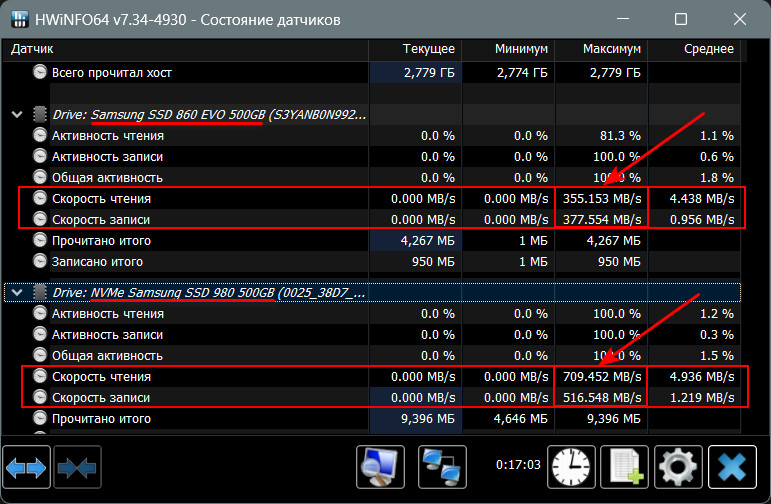Click the sensor icon of 860 EVO Прочитано итого
This screenshot has width=771, height=504.
click(40, 240)
